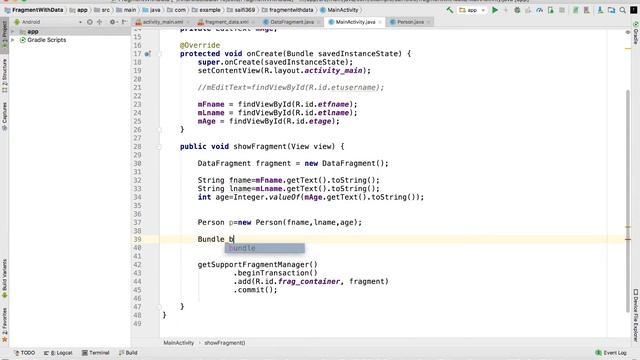Switch to the Person.java tab

[409, 22]
